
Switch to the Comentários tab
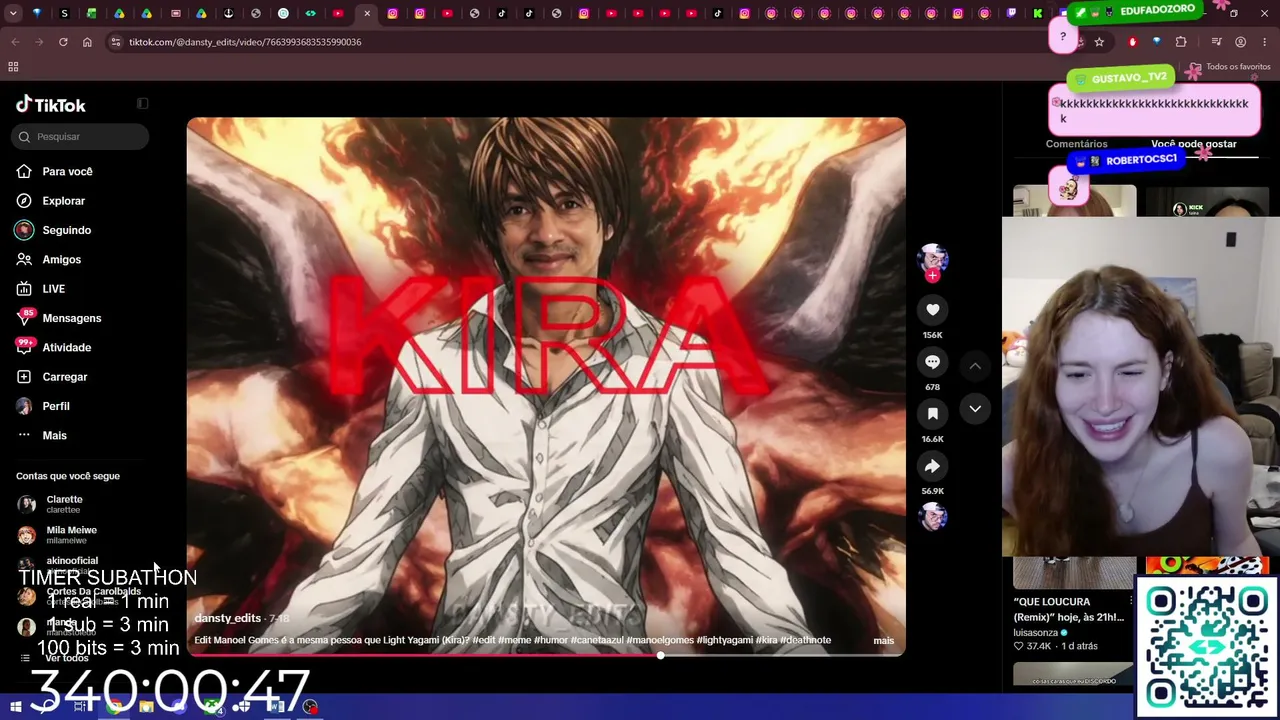coord(1076,144)
